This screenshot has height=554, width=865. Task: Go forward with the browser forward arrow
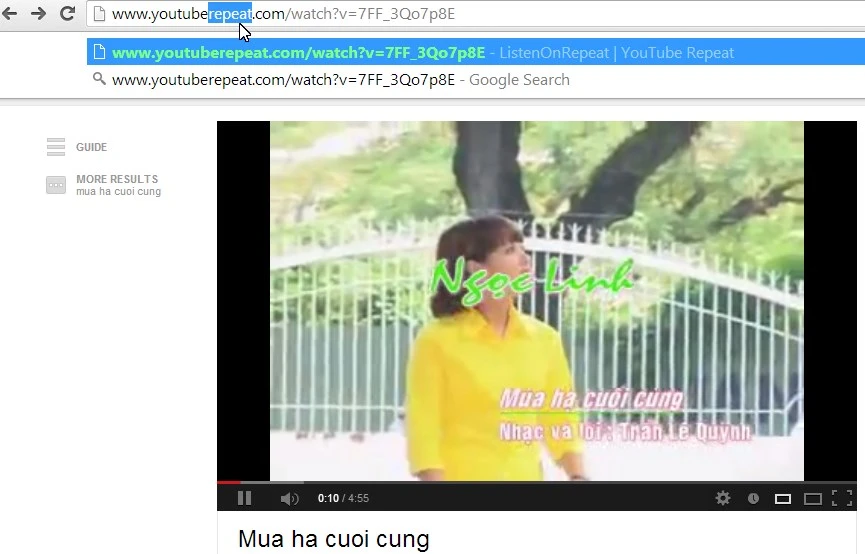[38, 13]
